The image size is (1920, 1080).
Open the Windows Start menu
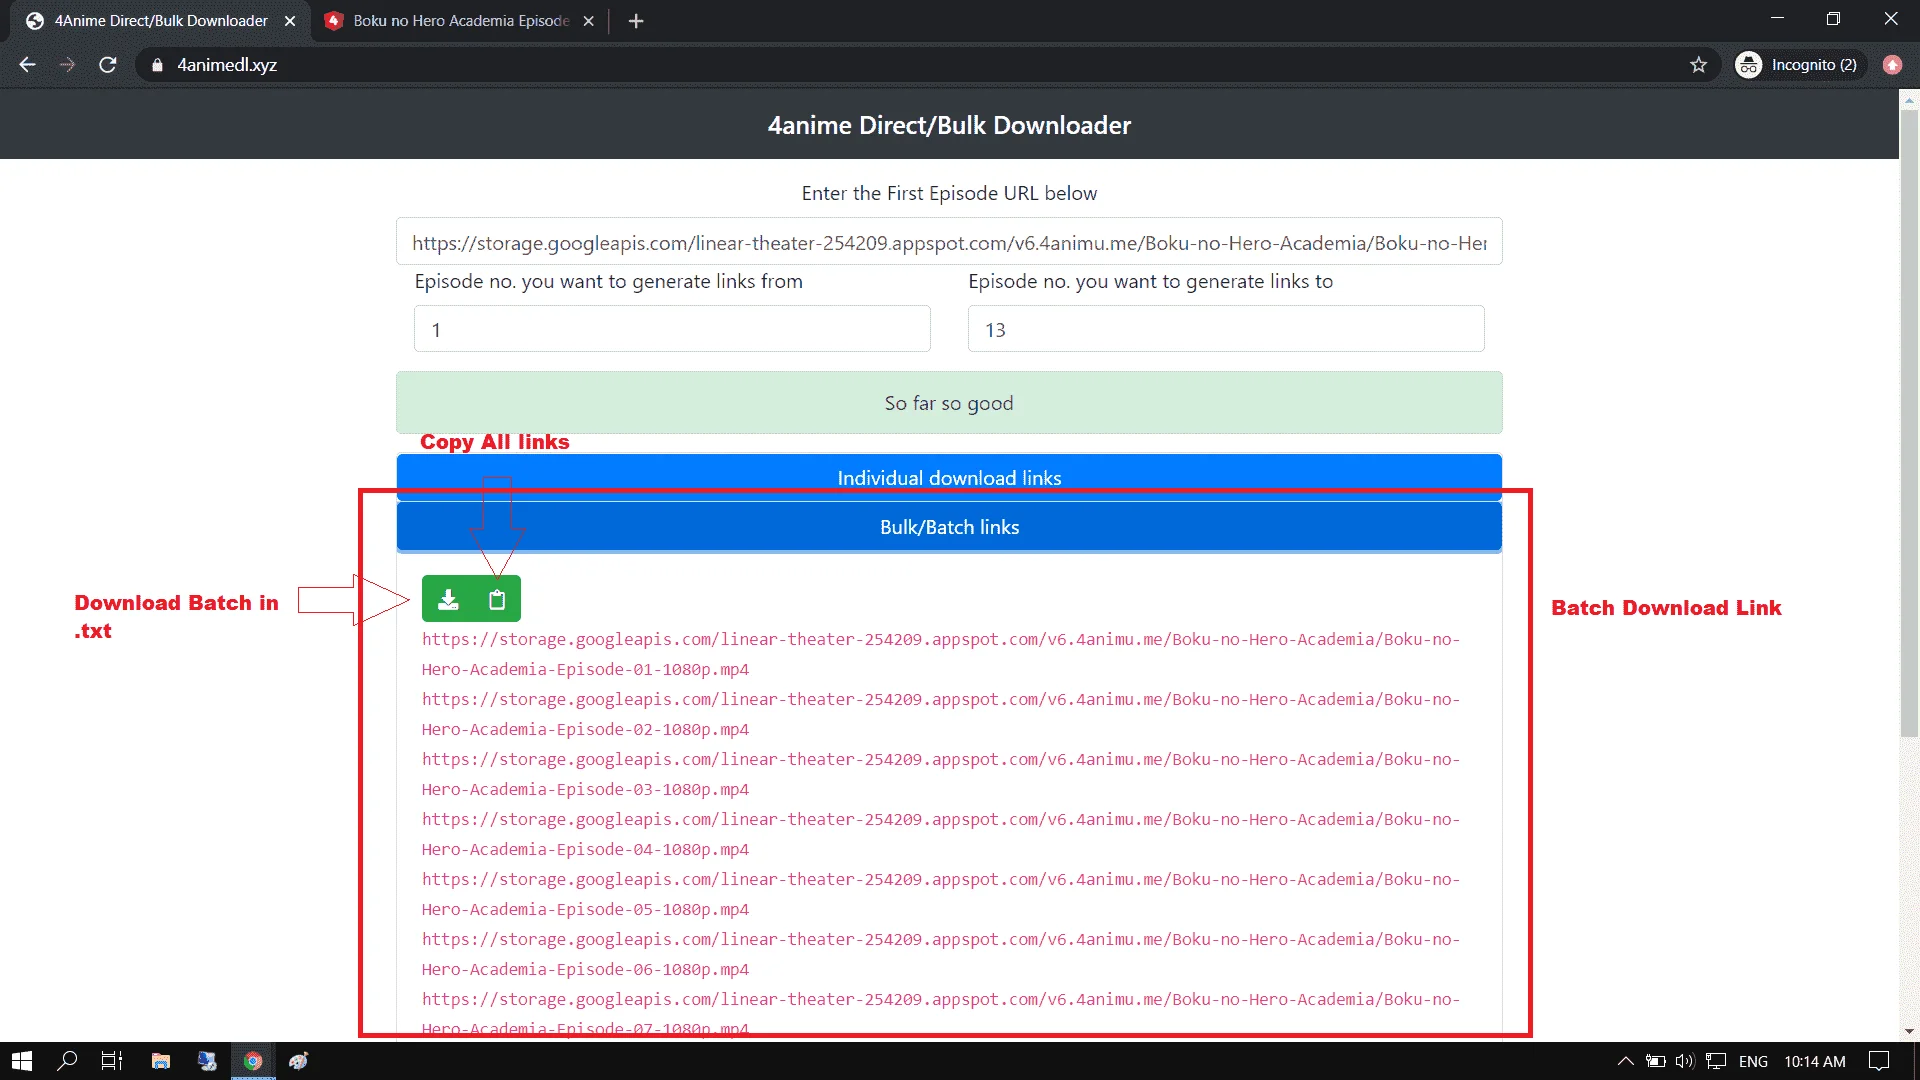[21, 1061]
